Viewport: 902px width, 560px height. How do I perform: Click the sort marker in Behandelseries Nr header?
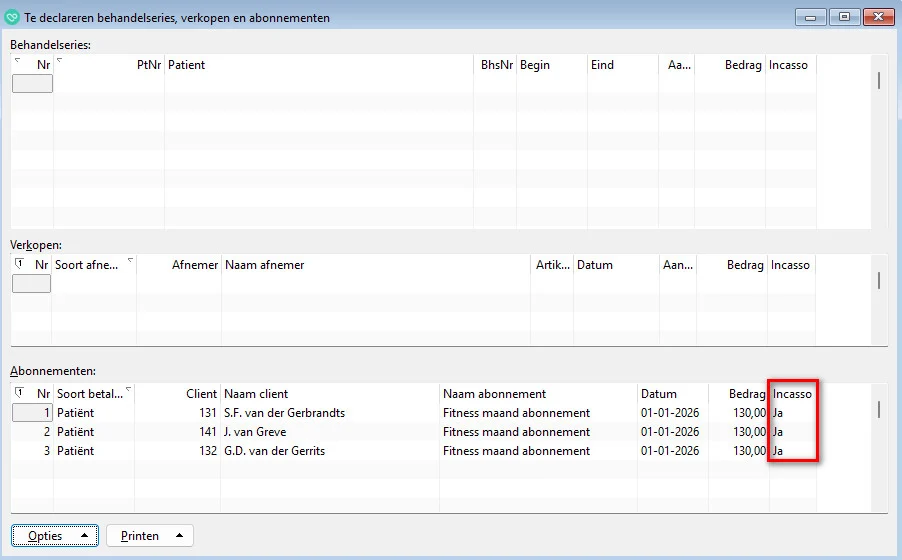pyautogui.click(x=17, y=61)
